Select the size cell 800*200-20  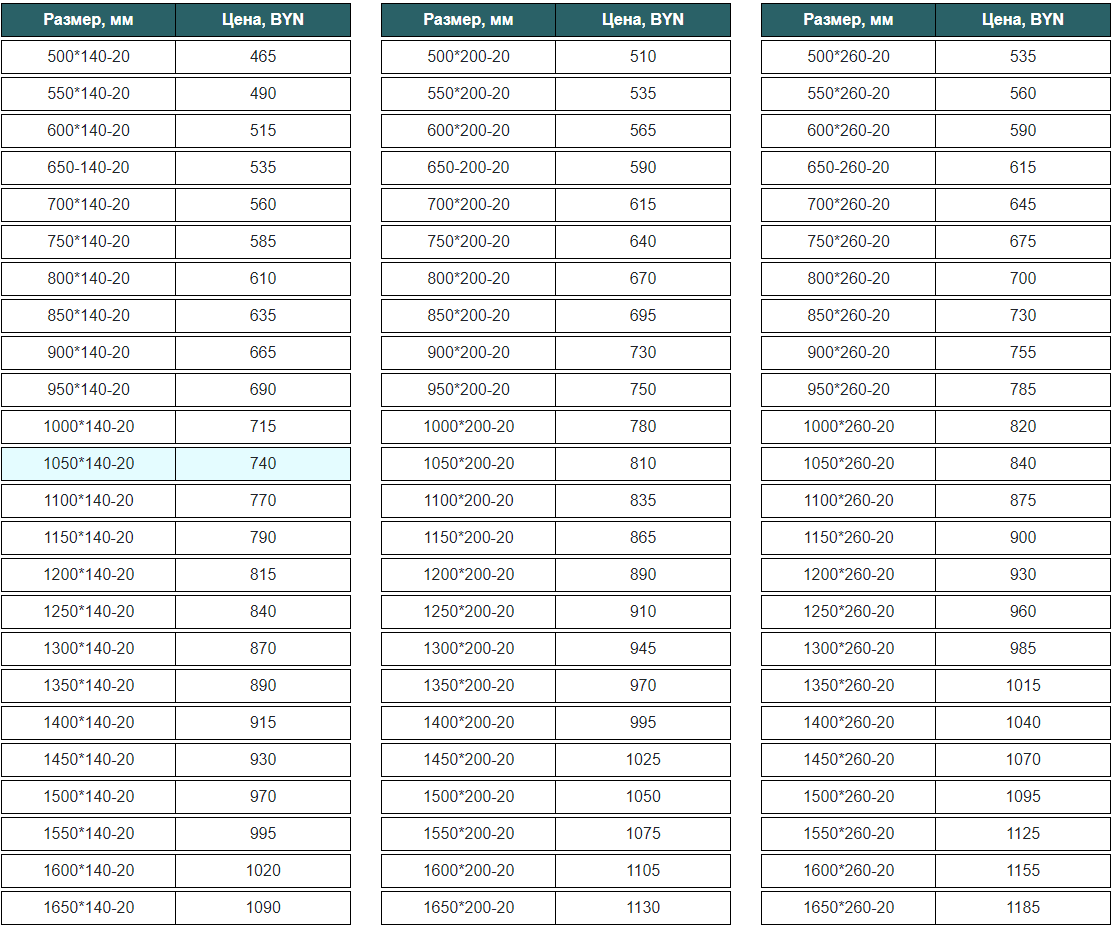(x=469, y=279)
